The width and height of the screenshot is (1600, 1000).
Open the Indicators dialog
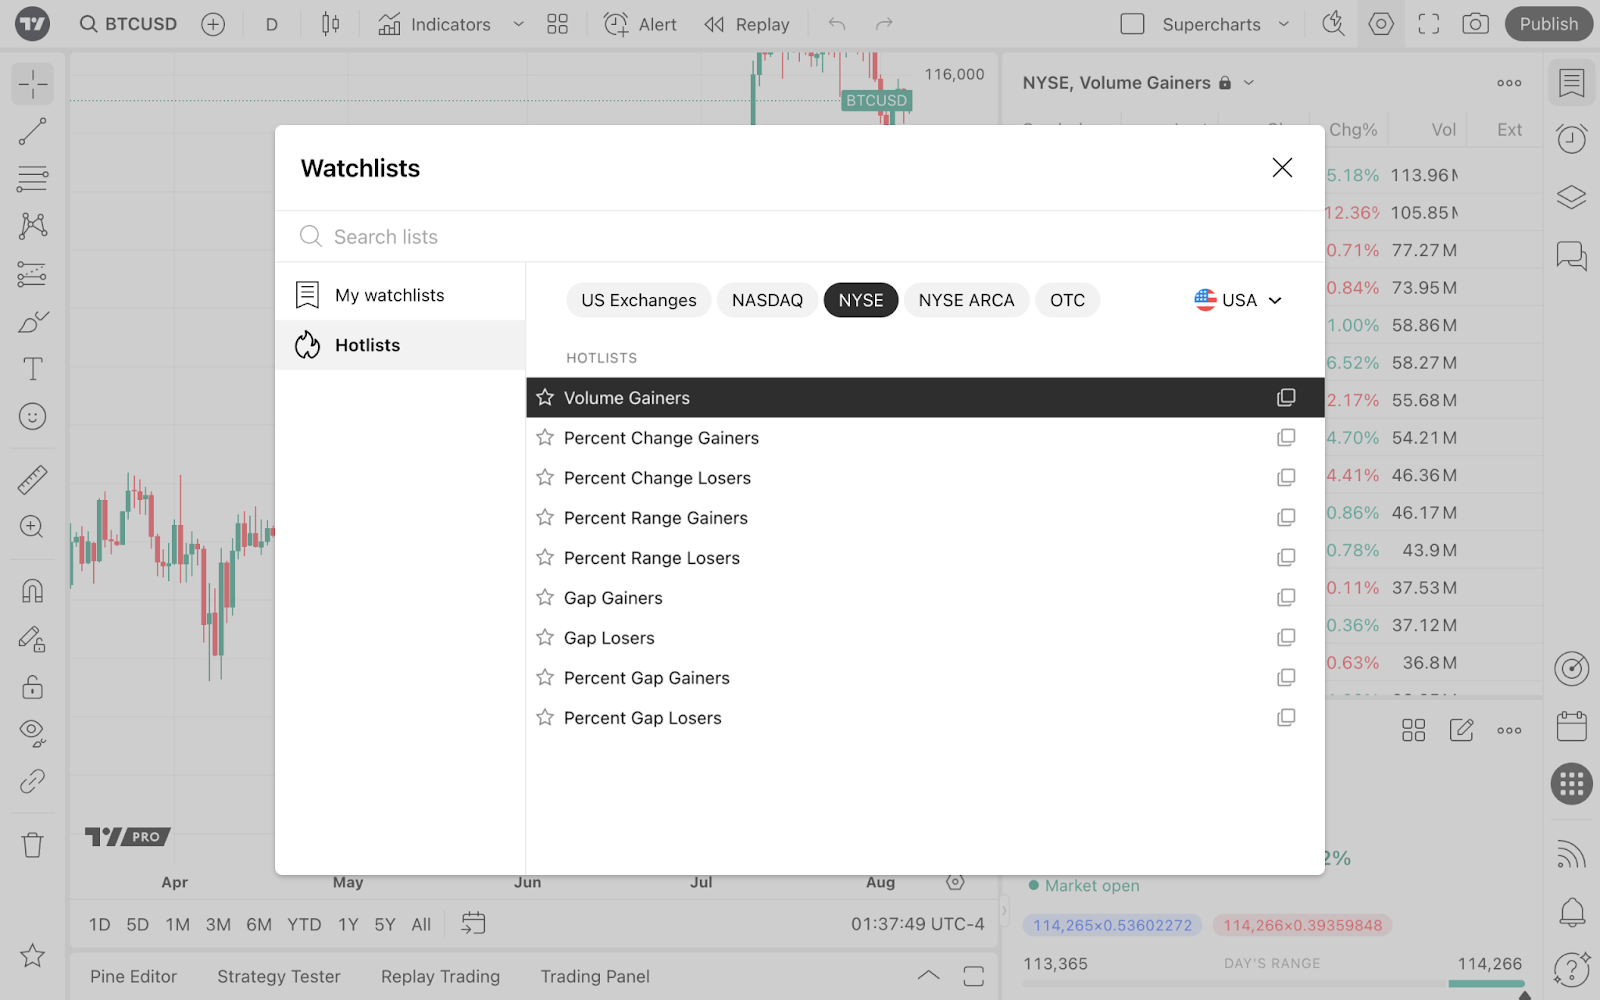[x=435, y=24]
